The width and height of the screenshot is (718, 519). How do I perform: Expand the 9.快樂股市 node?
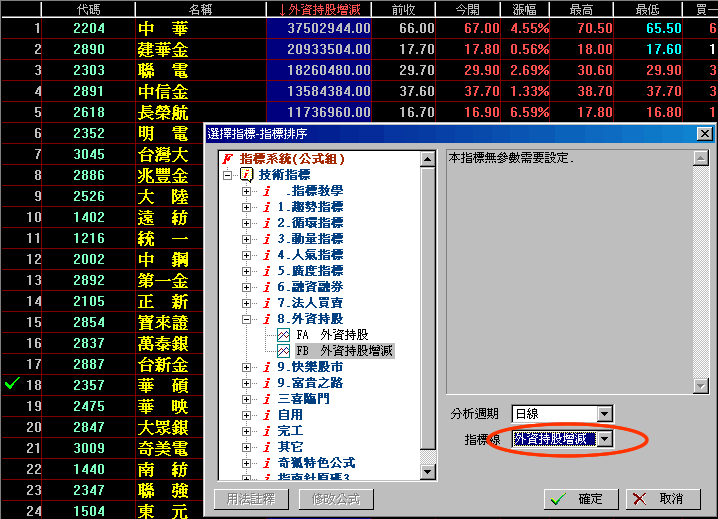pyautogui.click(x=246, y=367)
